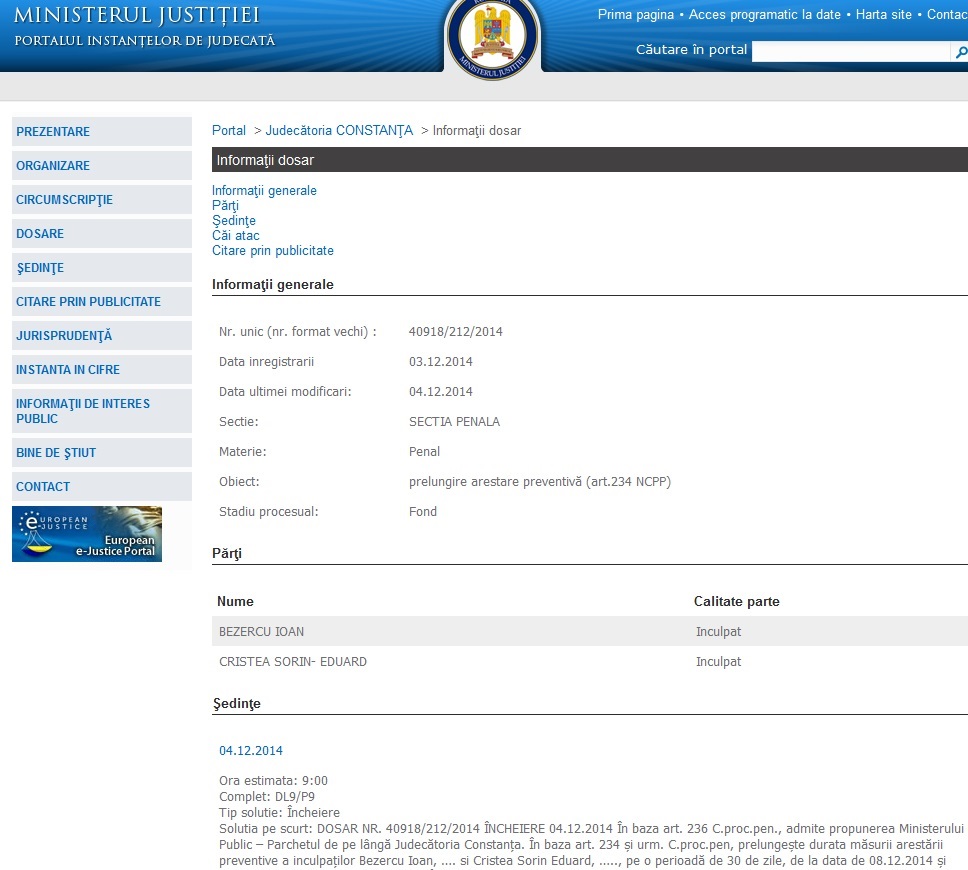Open Acces programatic la date link
Image resolution: width=968 pixels, height=870 pixels.
coord(764,15)
